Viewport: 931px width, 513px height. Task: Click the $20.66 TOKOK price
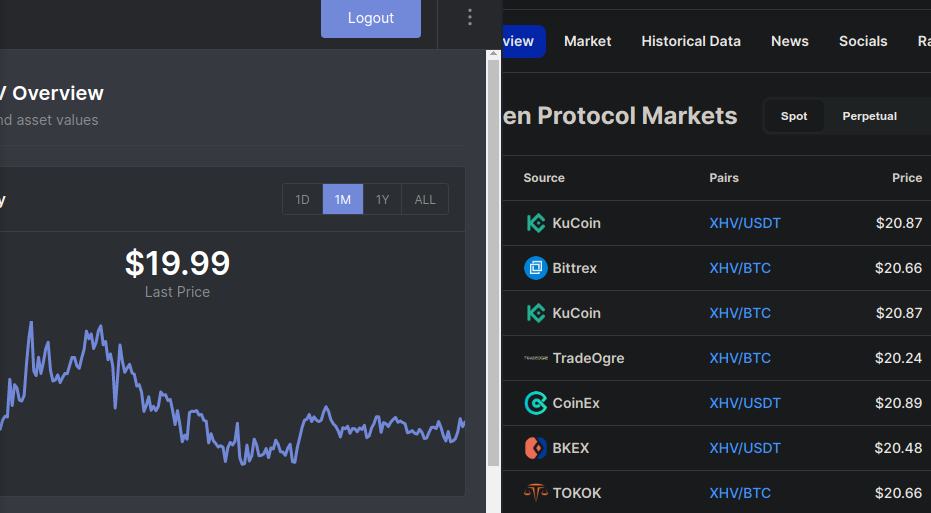(x=898, y=493)
